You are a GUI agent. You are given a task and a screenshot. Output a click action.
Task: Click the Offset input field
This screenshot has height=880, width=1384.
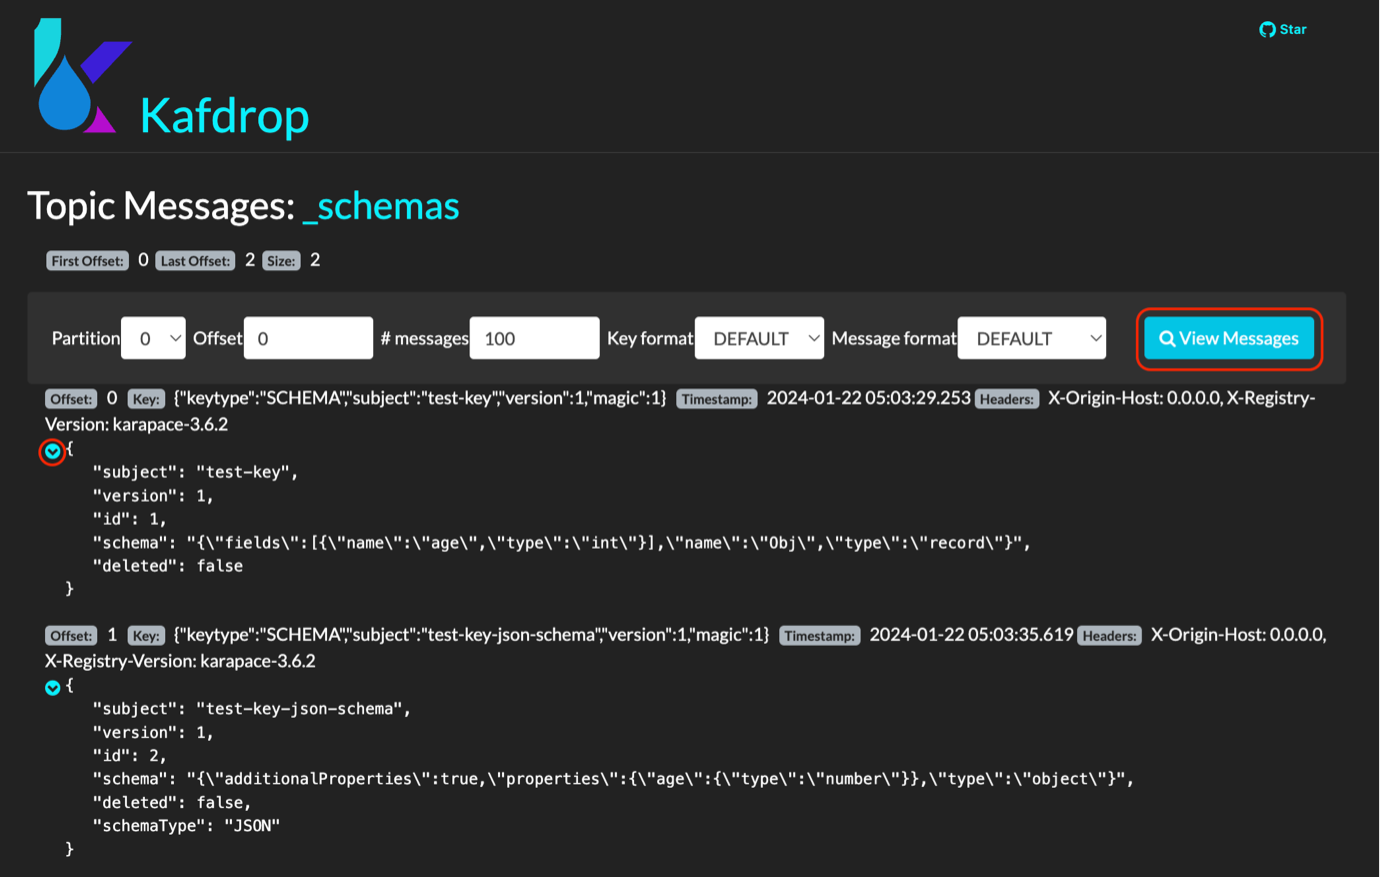point(308,338)
